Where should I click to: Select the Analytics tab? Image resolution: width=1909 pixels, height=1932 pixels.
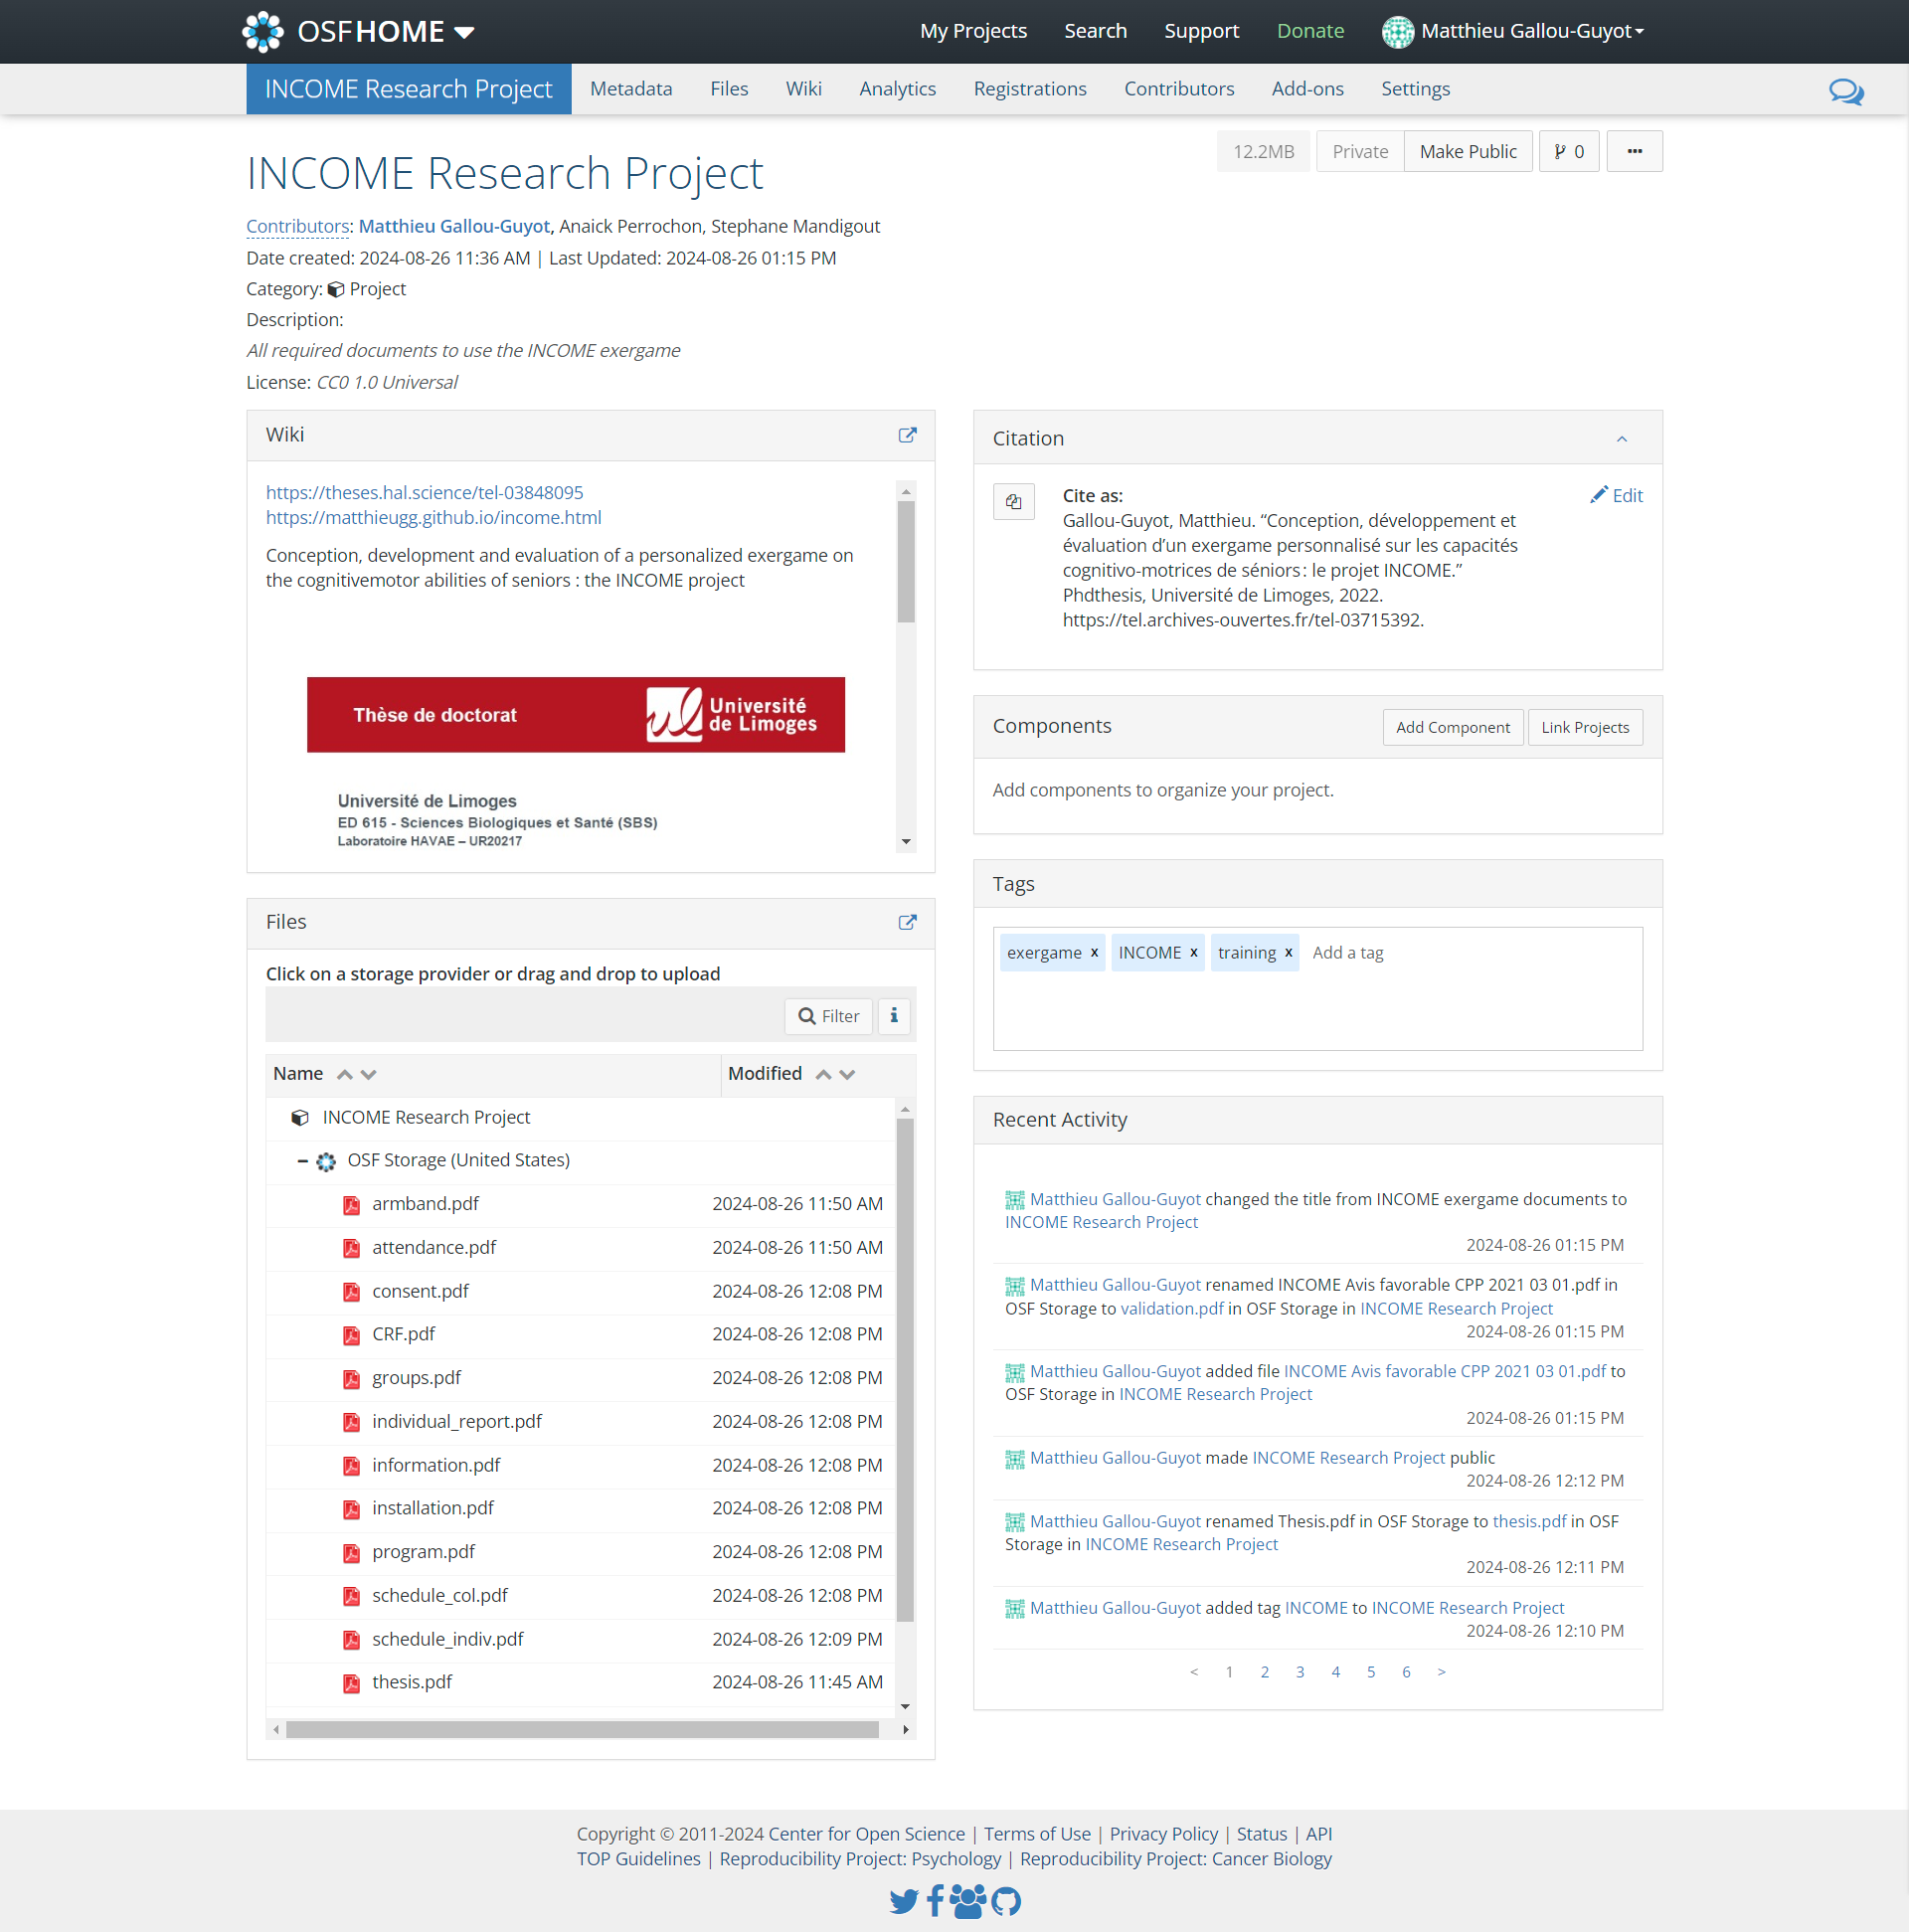pos(895,88)
